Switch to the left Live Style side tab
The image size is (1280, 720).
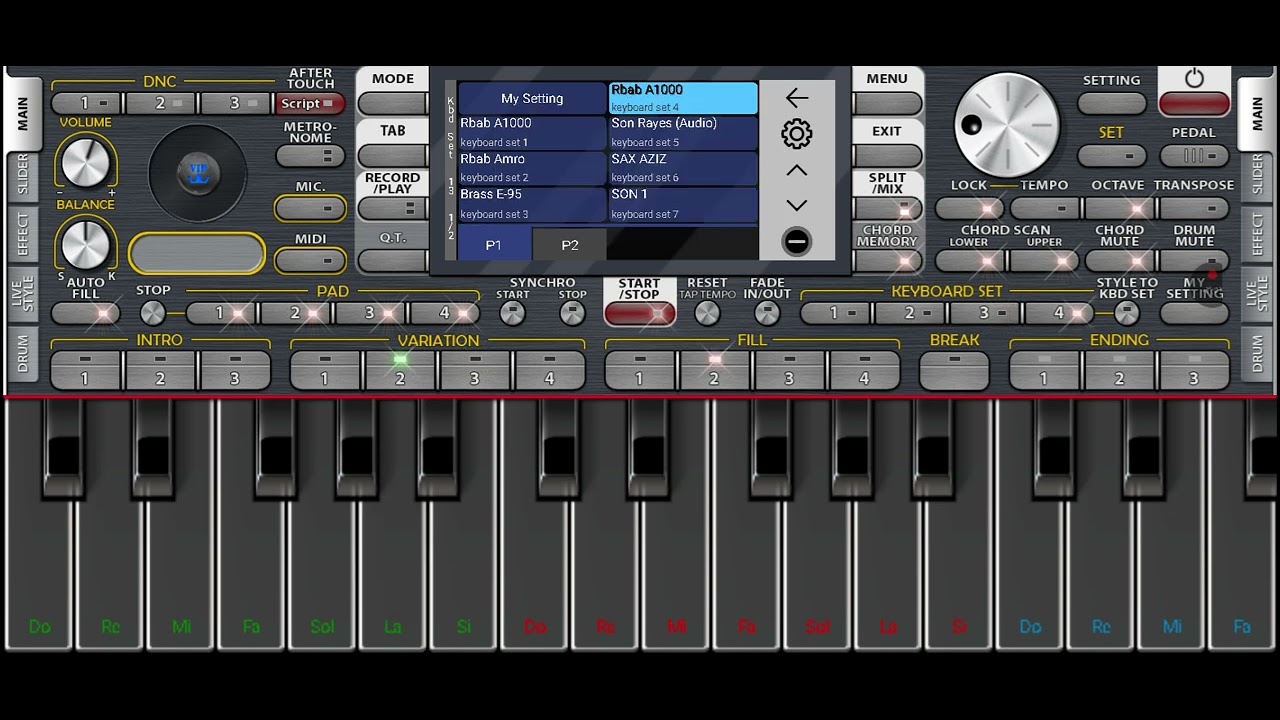[x=22, y=295]
